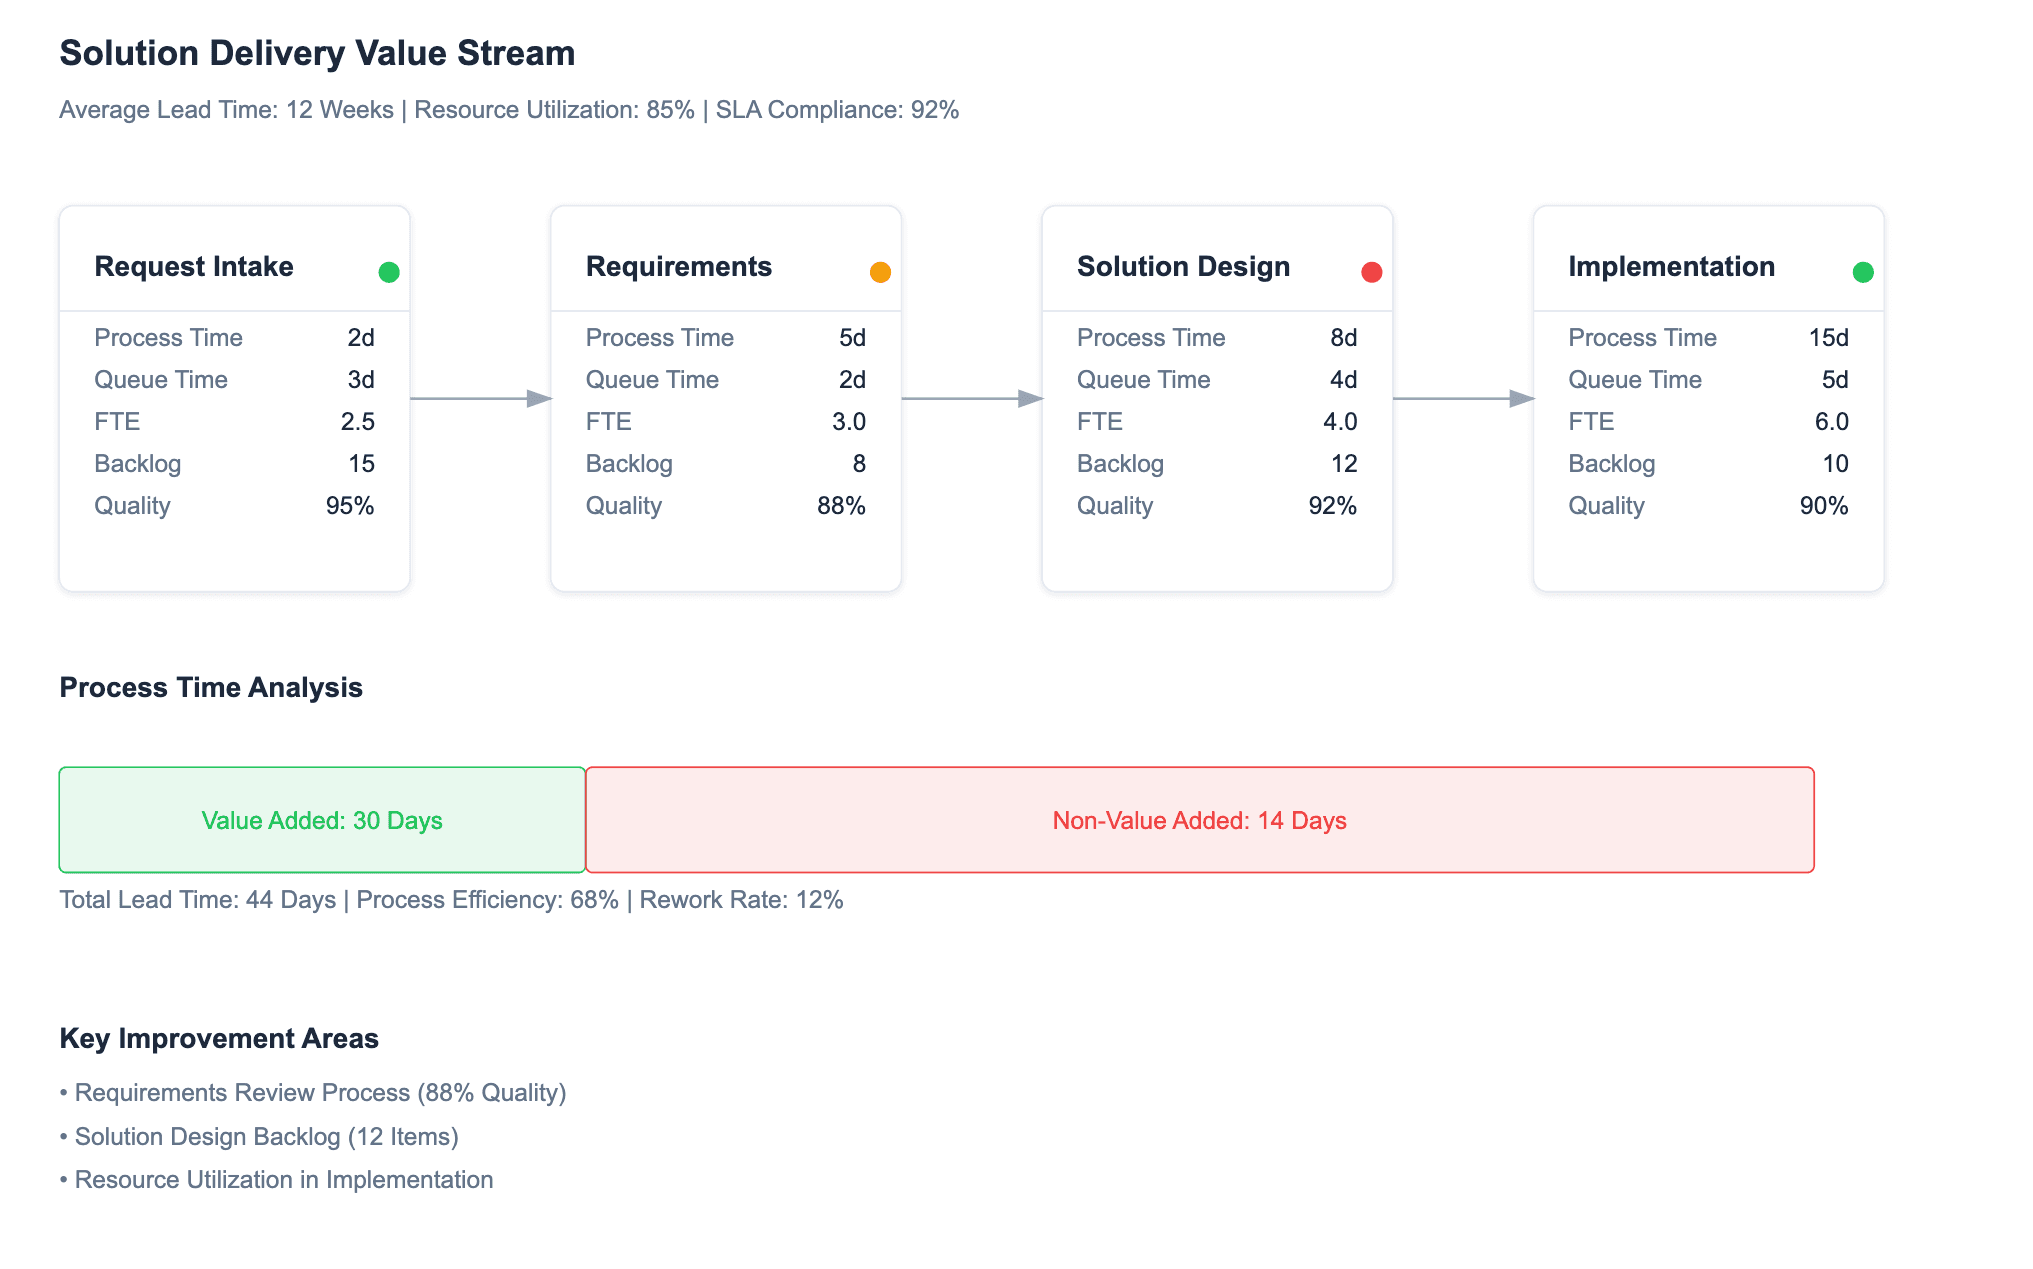Click the Total Lead Time: 44 Days text
This screenshot has height=1269, width=2033.
click(198, 900)
